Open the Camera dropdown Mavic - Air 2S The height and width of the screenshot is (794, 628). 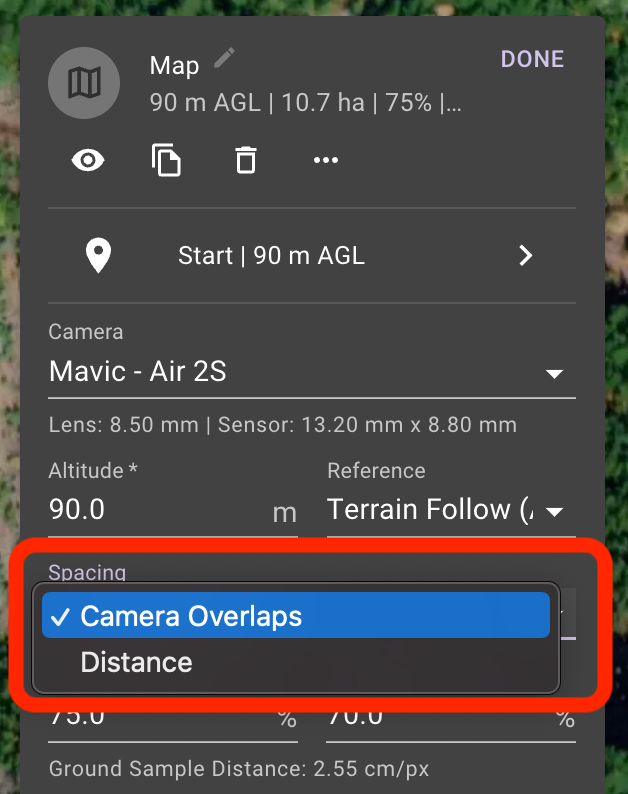[x=312, y=372]
